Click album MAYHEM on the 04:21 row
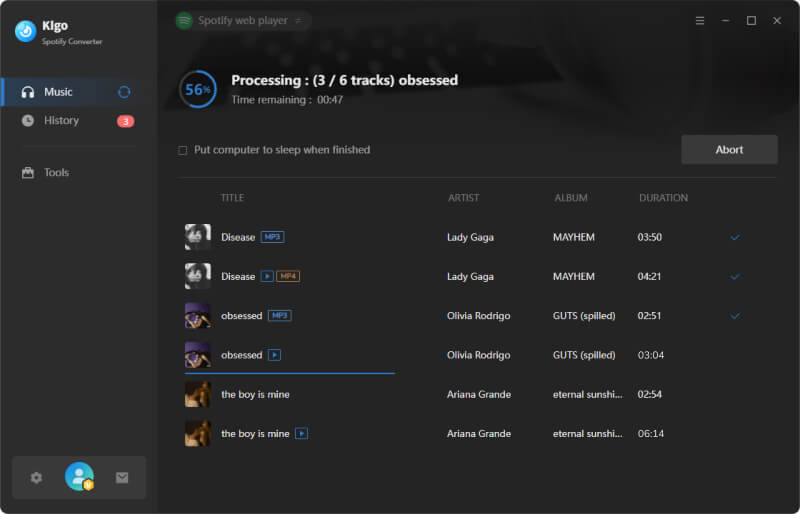This screenshot has height=514, width=800. [x=573, y=276]
